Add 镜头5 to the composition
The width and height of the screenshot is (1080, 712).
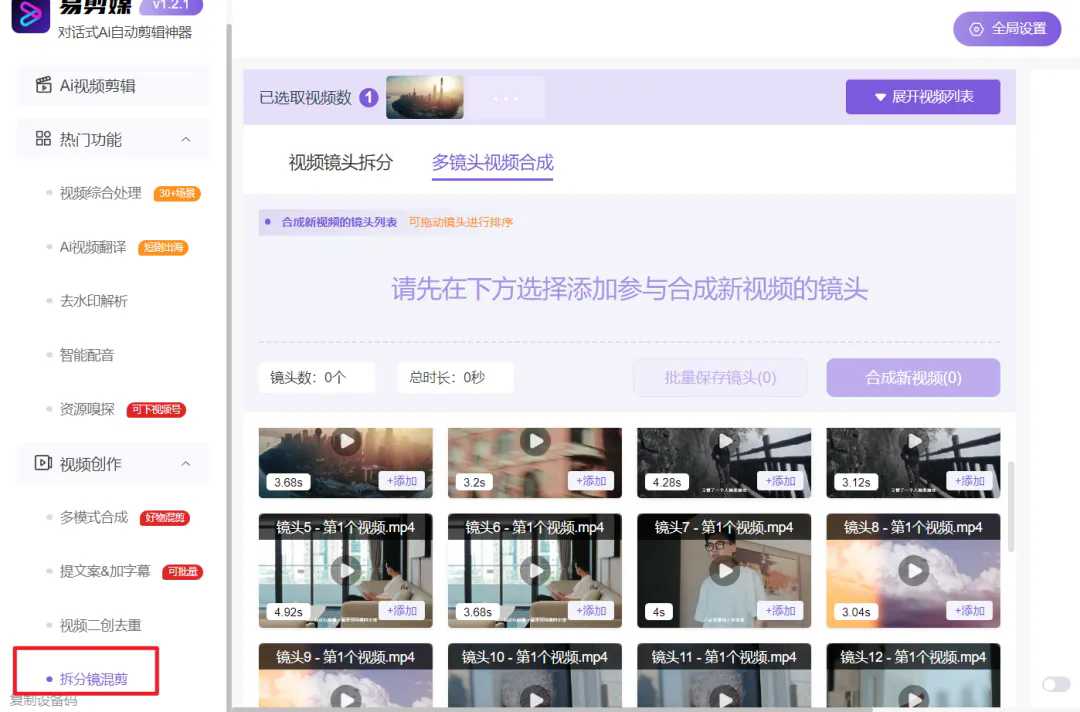point(402,611)
